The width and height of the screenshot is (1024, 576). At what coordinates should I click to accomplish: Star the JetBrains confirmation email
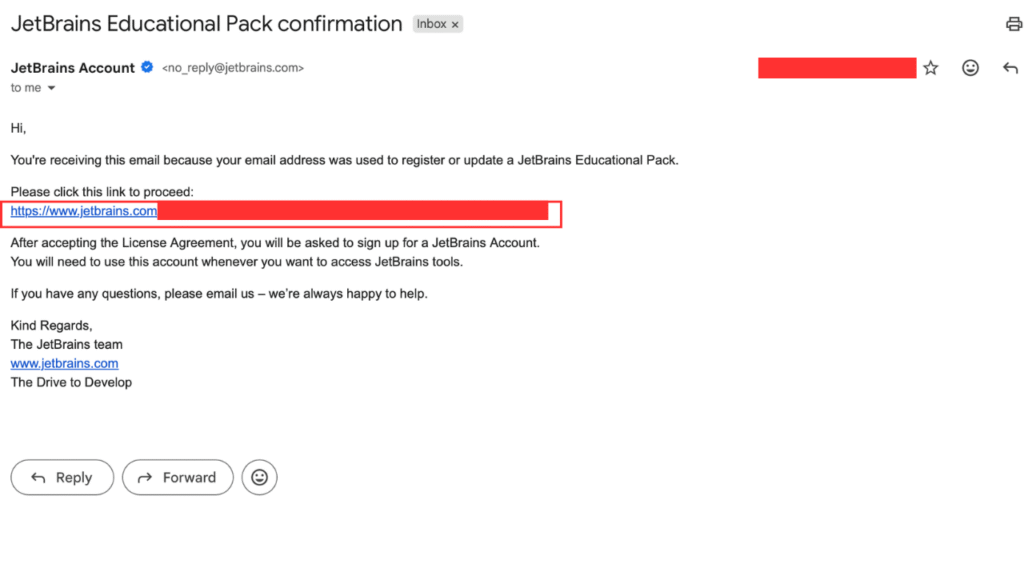coord(931,68)
